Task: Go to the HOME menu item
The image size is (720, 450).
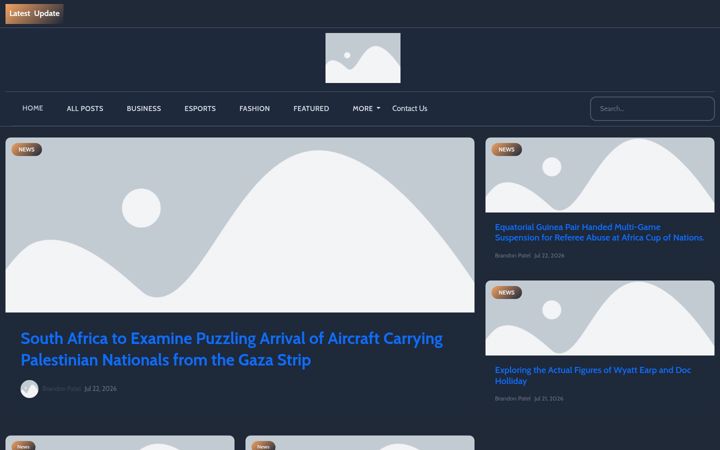Action: [x=33, y=108]
